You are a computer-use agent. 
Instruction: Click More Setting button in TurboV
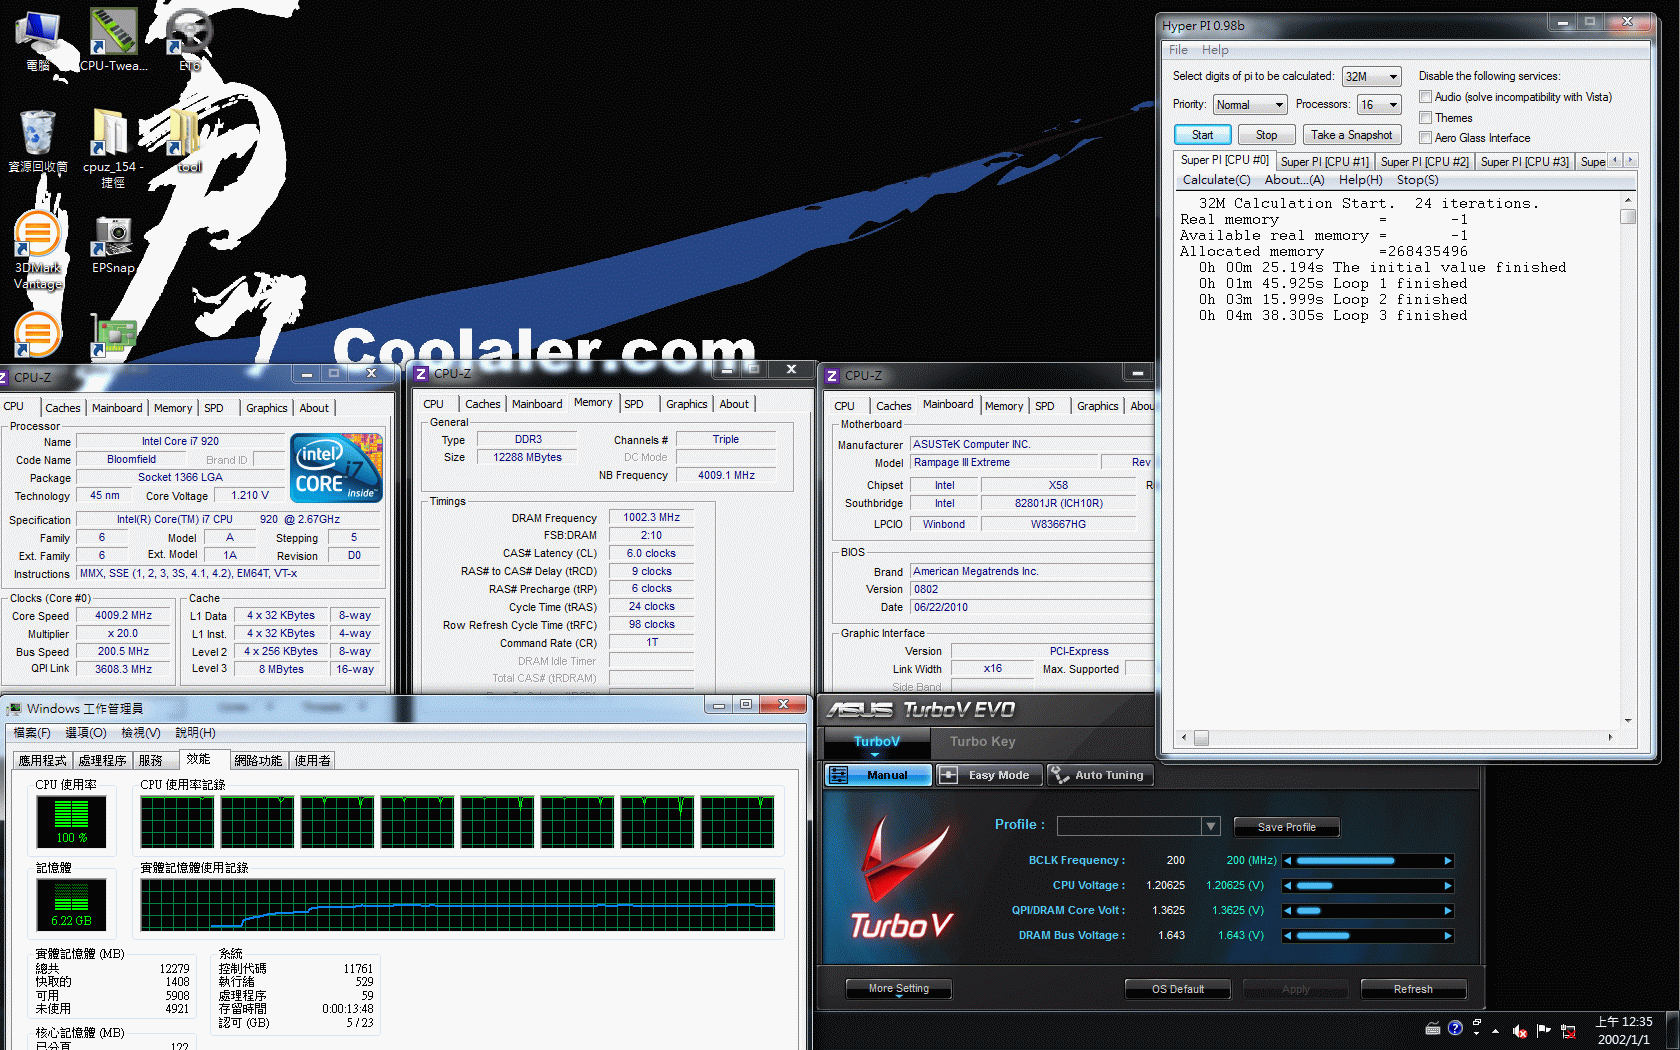click(x=898, y=989)
